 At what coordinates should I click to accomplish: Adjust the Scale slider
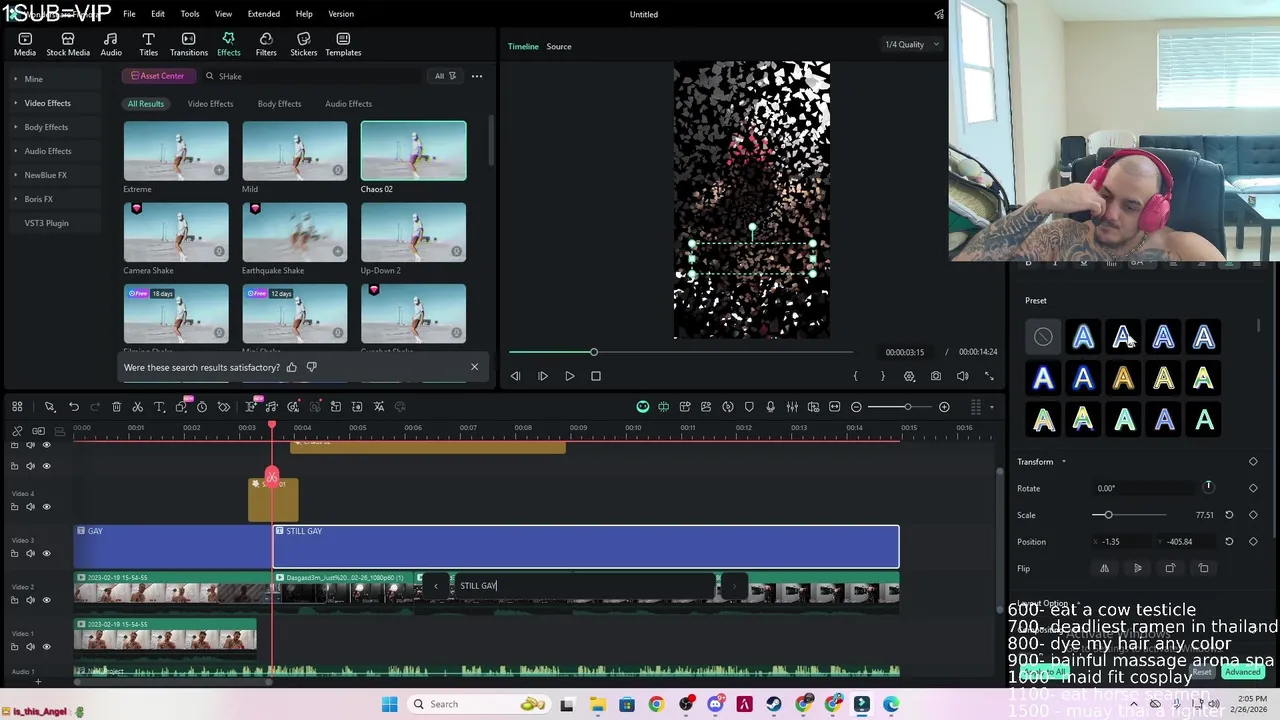1129,515
